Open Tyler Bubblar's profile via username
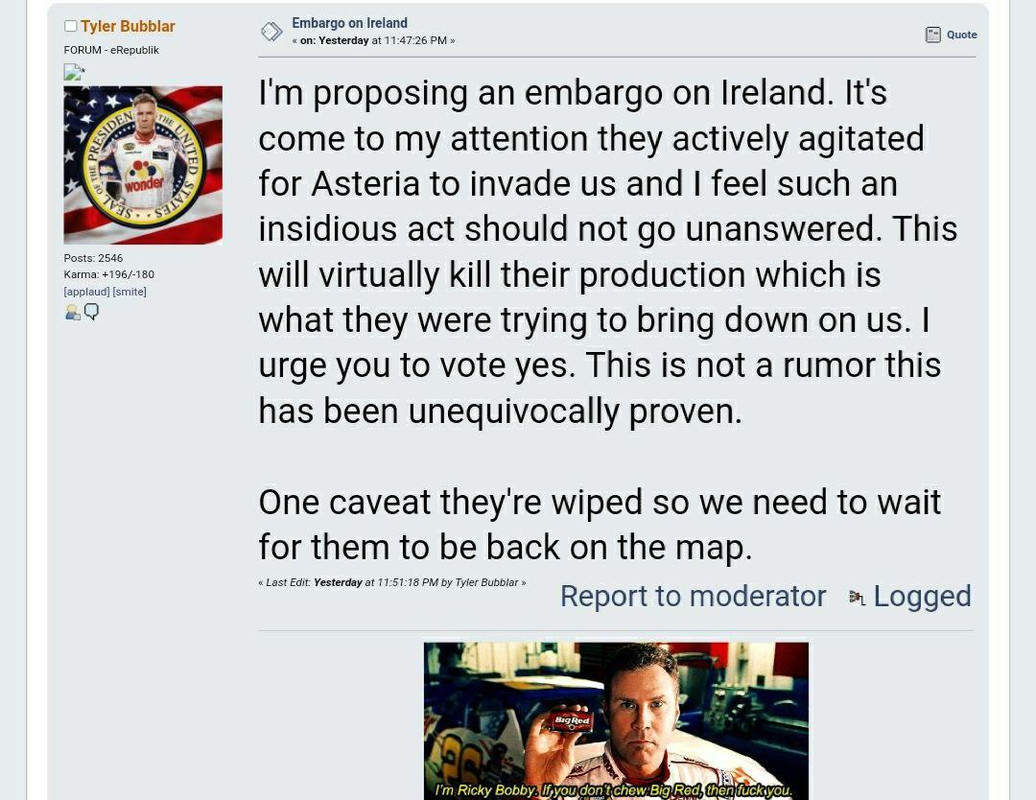Screen dimensions: 1036x800 coord(128,26)
